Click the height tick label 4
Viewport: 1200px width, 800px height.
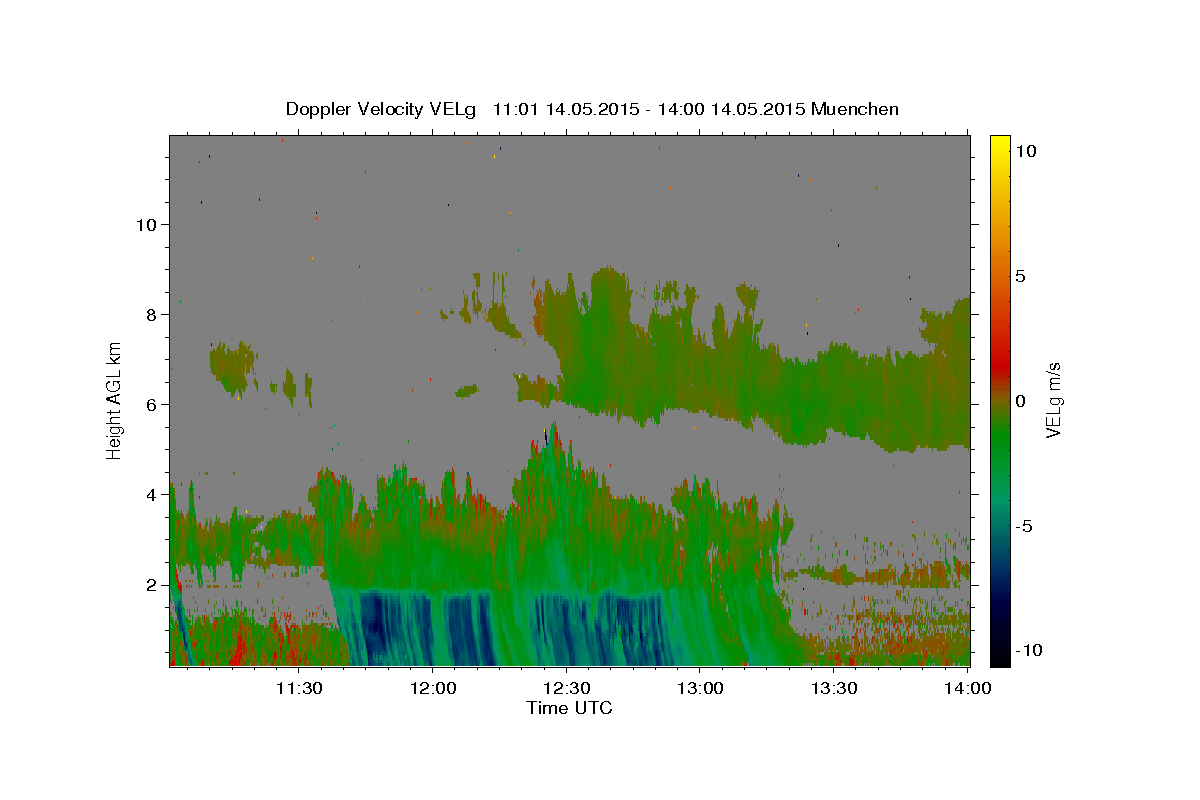click(x=152, y=495)
